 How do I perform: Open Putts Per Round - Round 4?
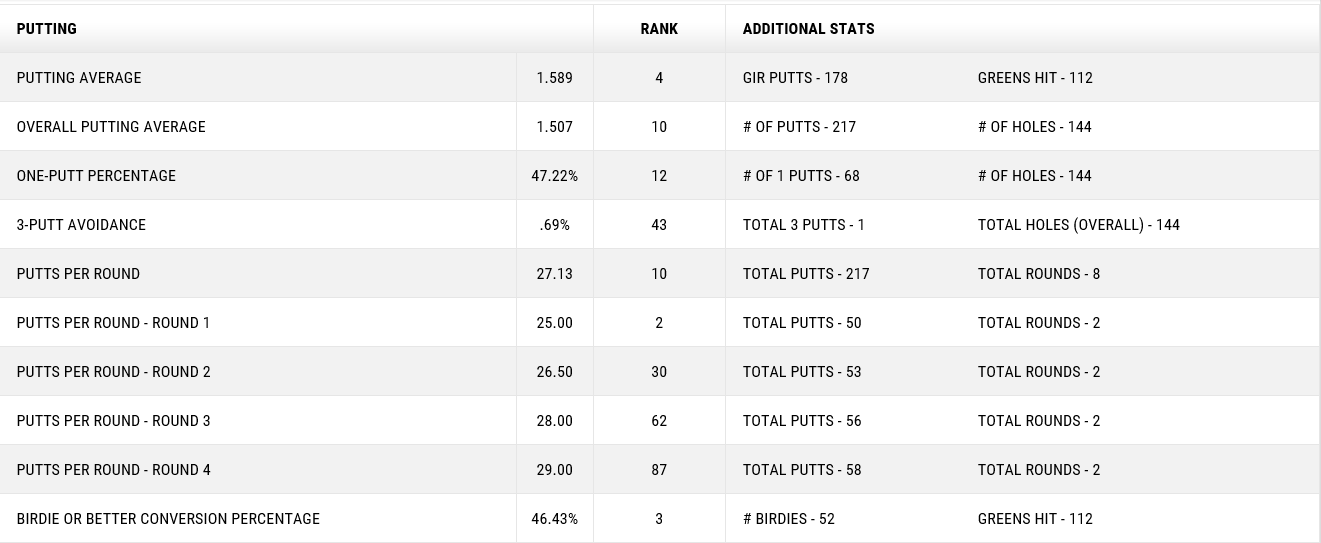[113, 470]
